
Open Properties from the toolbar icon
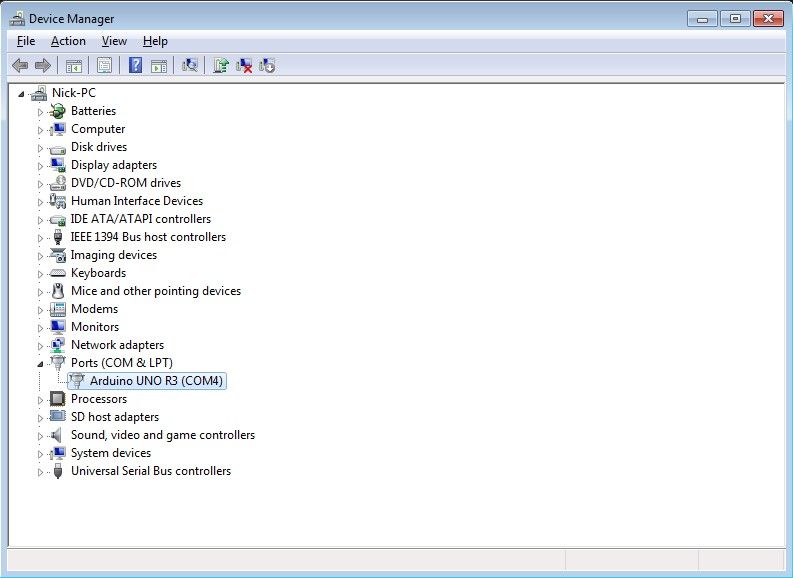pyautogui.click(x=103, y=66)
